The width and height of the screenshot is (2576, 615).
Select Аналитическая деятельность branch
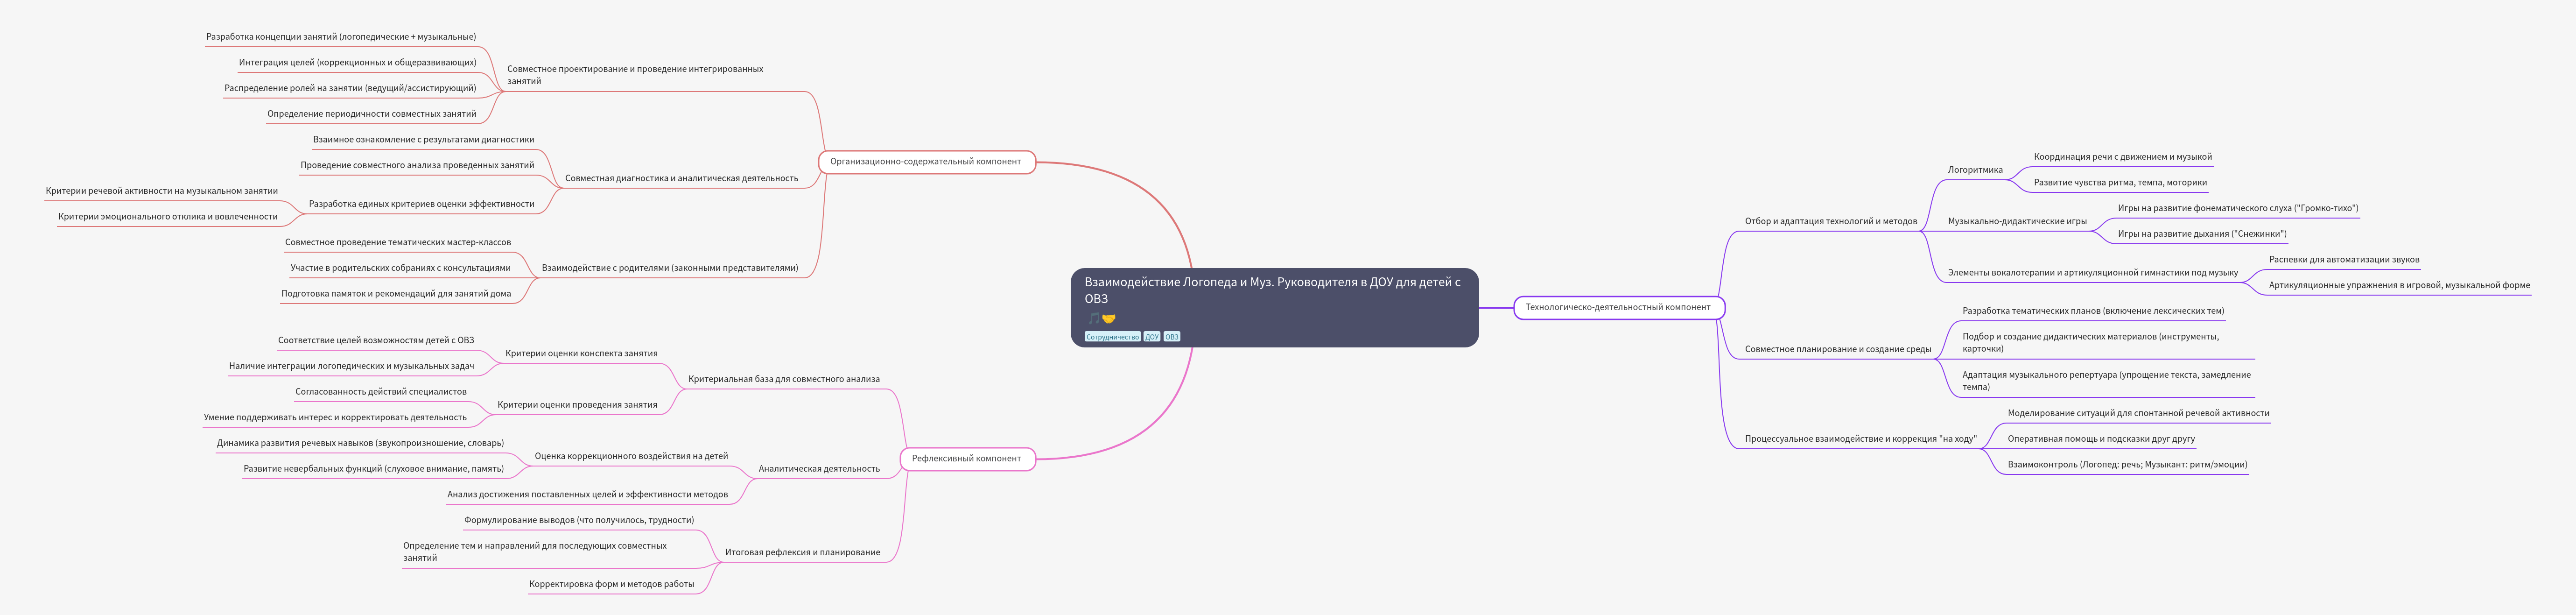coord(818,468)
